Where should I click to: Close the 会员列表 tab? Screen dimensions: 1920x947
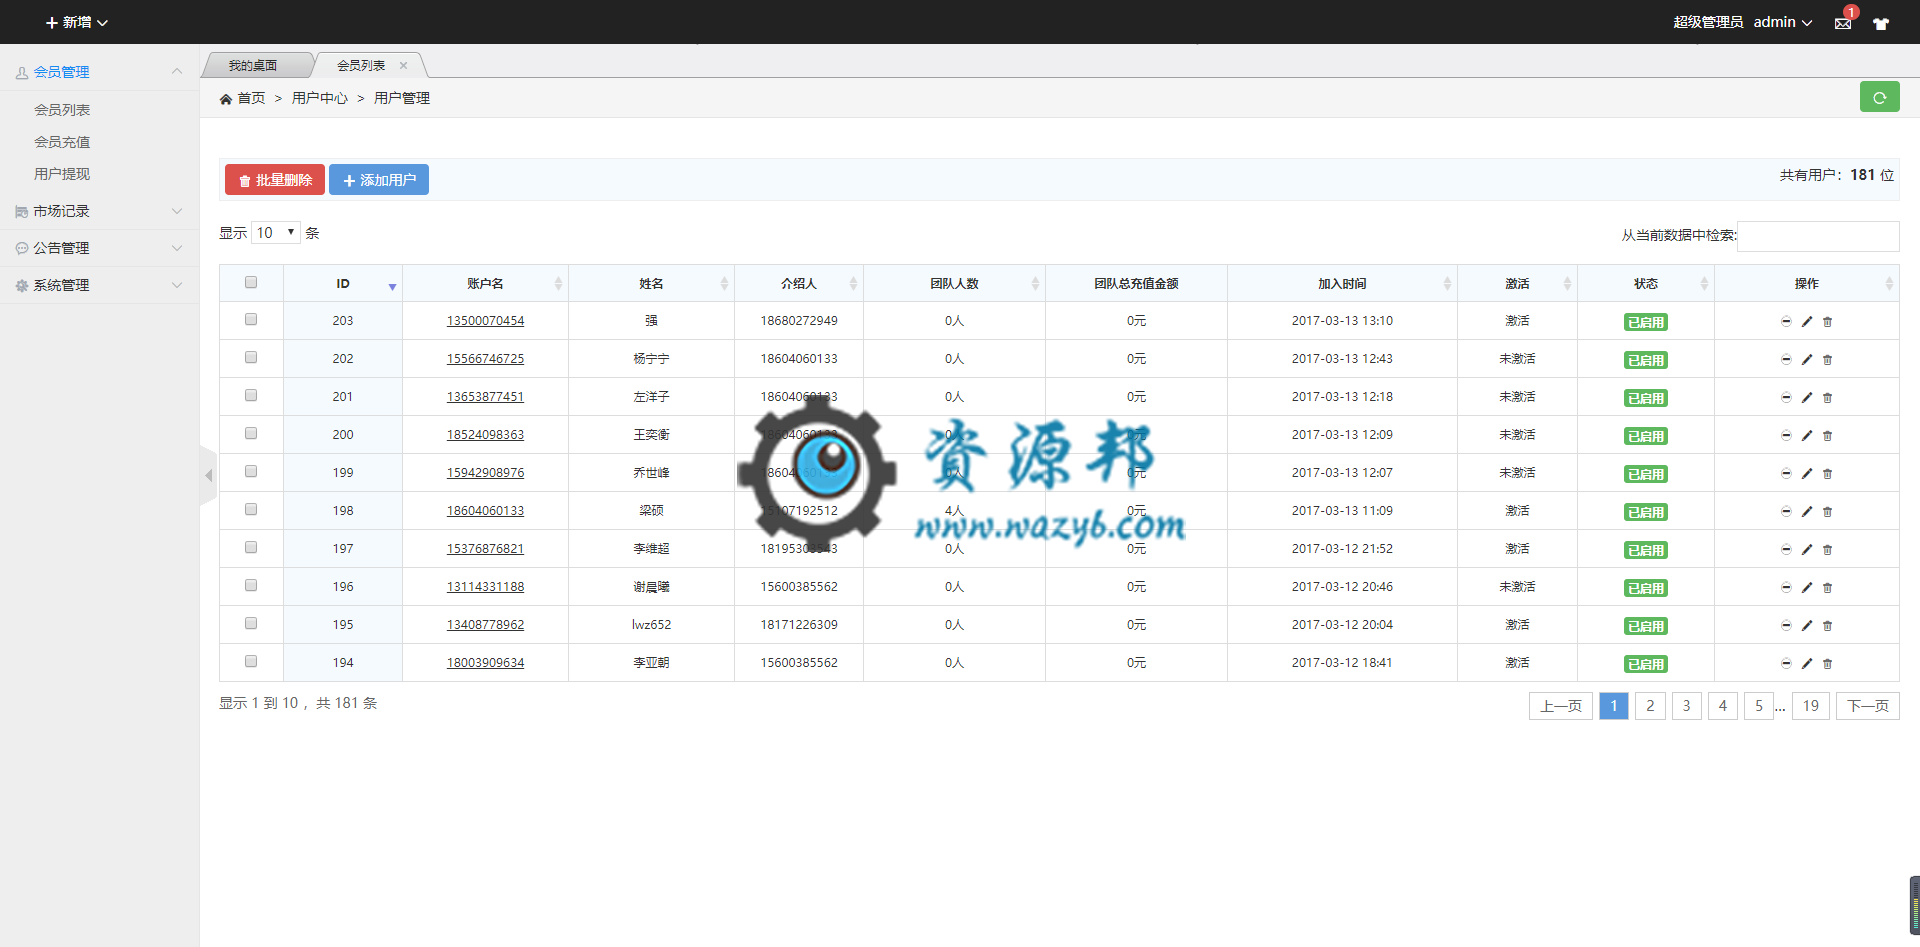(x=404, y=66)
